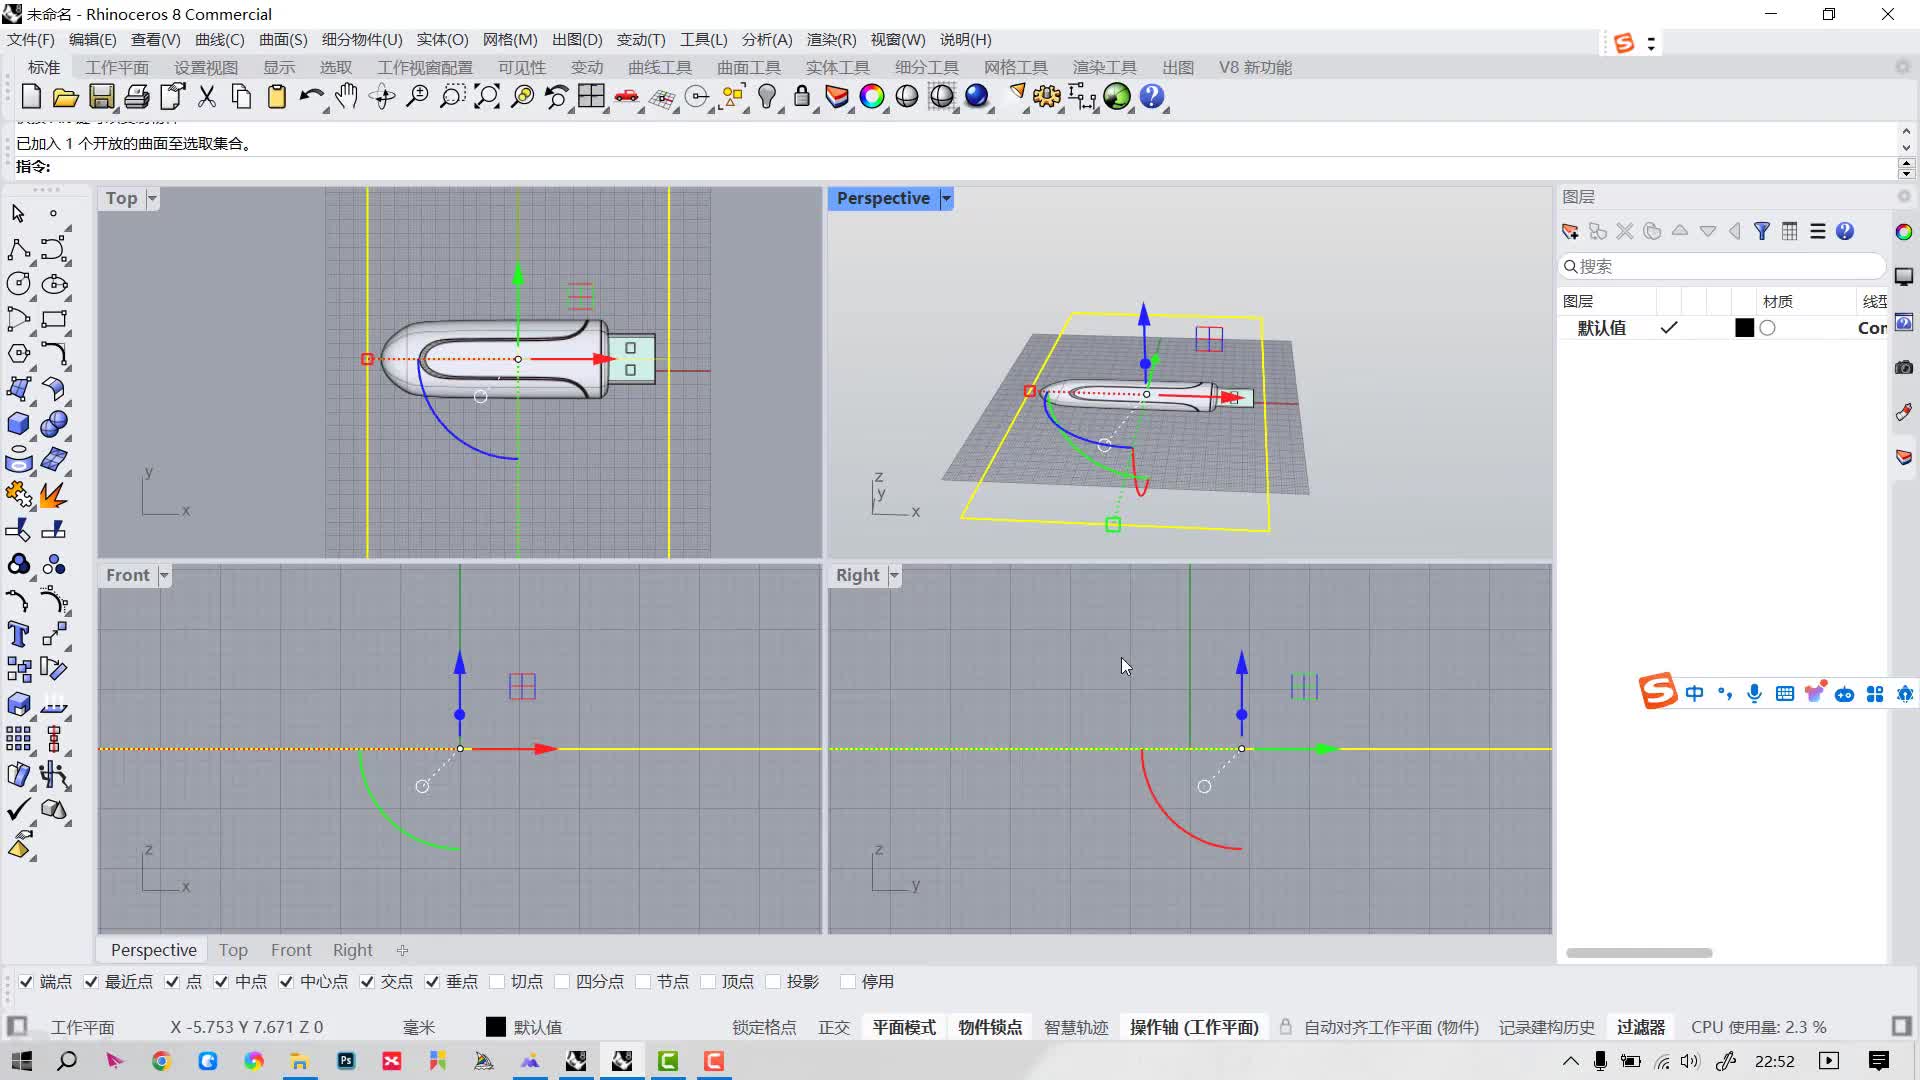Switch to the Front viewport tab at bottom
Image resolution: width=1920 pixels, height=1080 pixels.
click(x=291, y=950)
